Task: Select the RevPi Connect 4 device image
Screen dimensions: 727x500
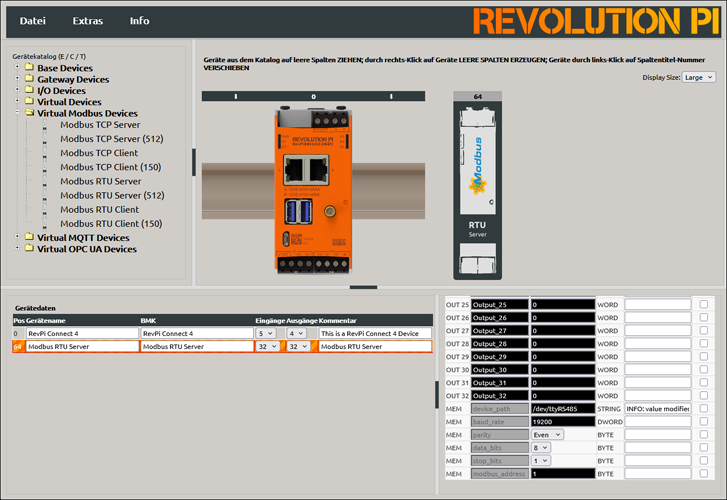Action: tap(313, 190)
